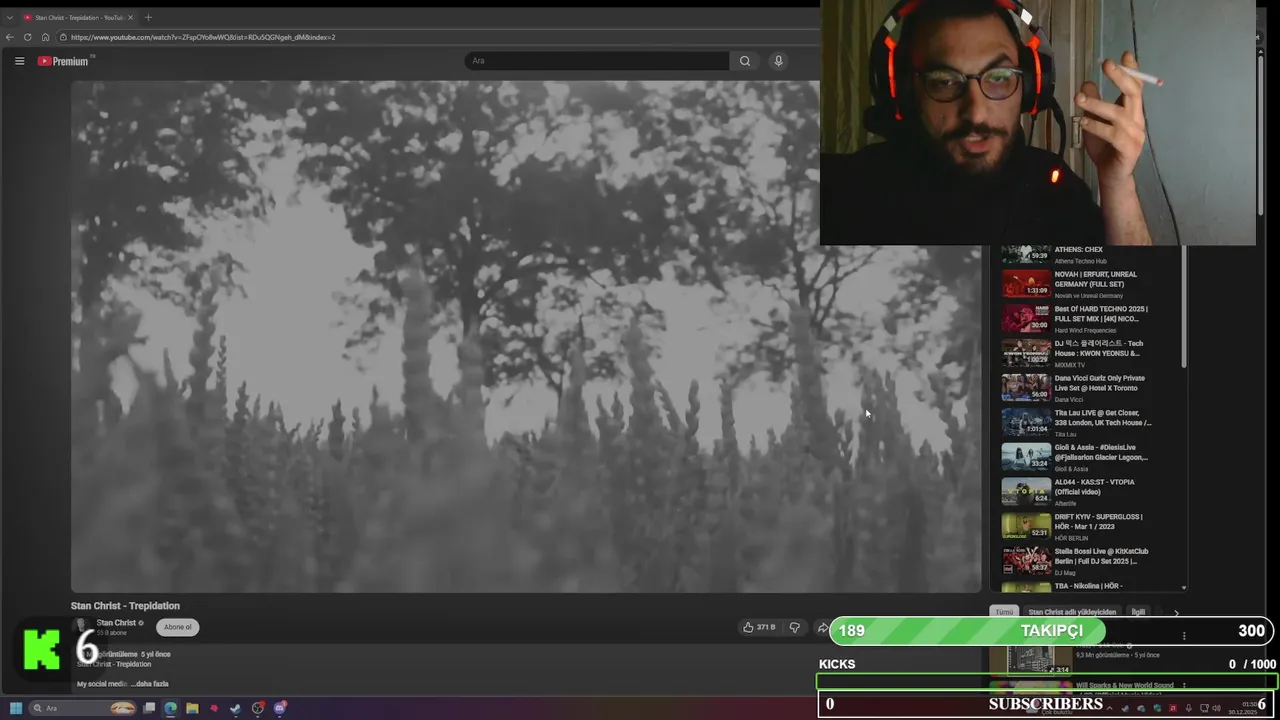Screen dimensions: 1280x720
Task: Open 'Tita Lau LIVE @ Get Closer' video
Action: click(1102, 418)
